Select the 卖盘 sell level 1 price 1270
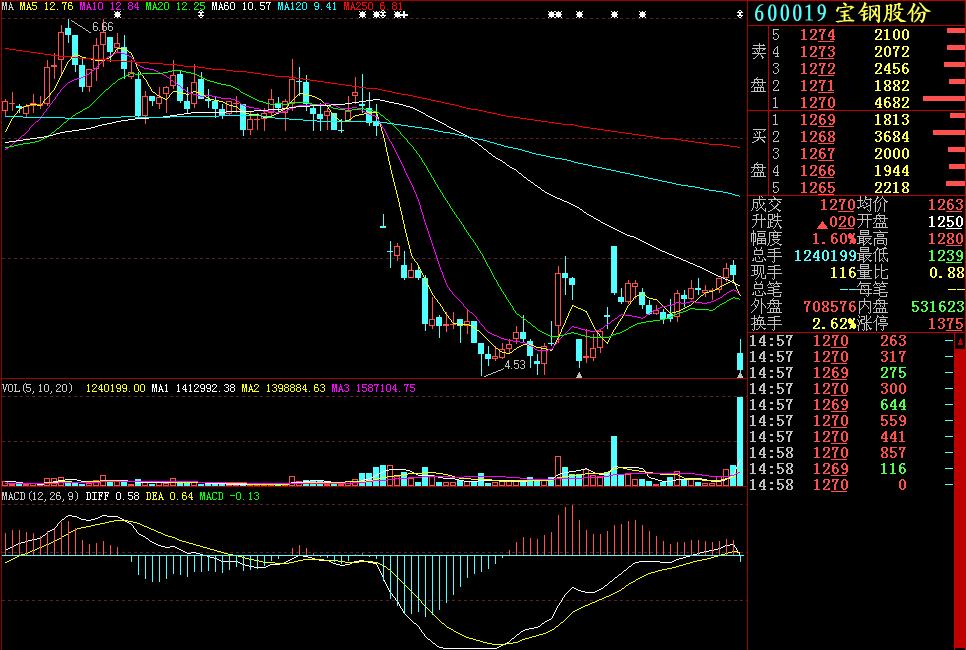Viewport: 966px width, 650px height. tap(817, 102)
